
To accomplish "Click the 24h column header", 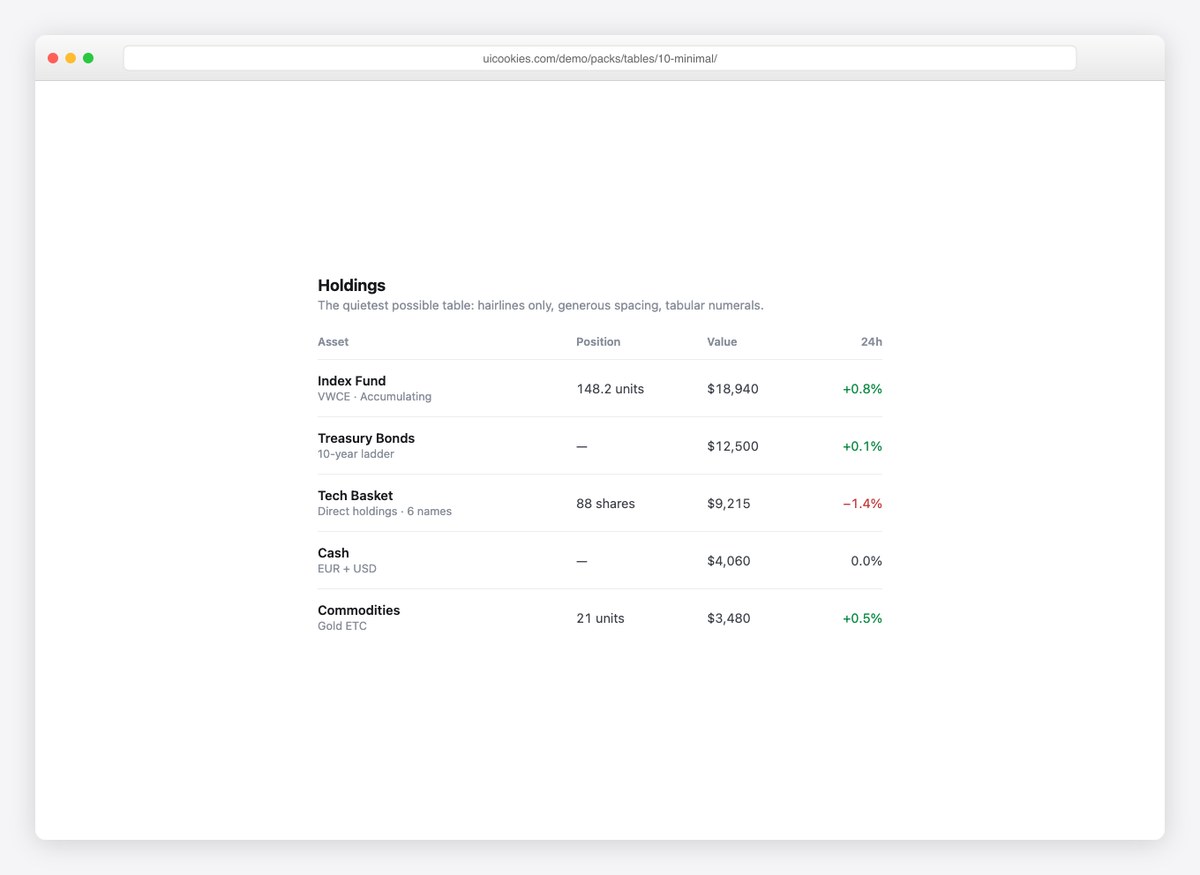I will [x=871, y=342].
